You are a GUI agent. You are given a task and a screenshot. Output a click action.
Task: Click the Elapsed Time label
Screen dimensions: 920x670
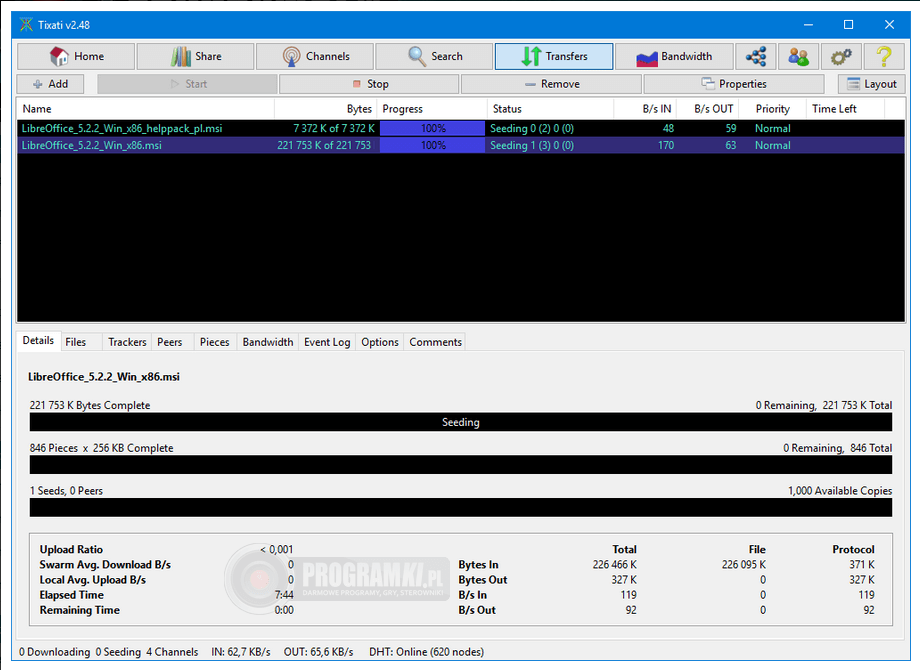click(72, 595)
